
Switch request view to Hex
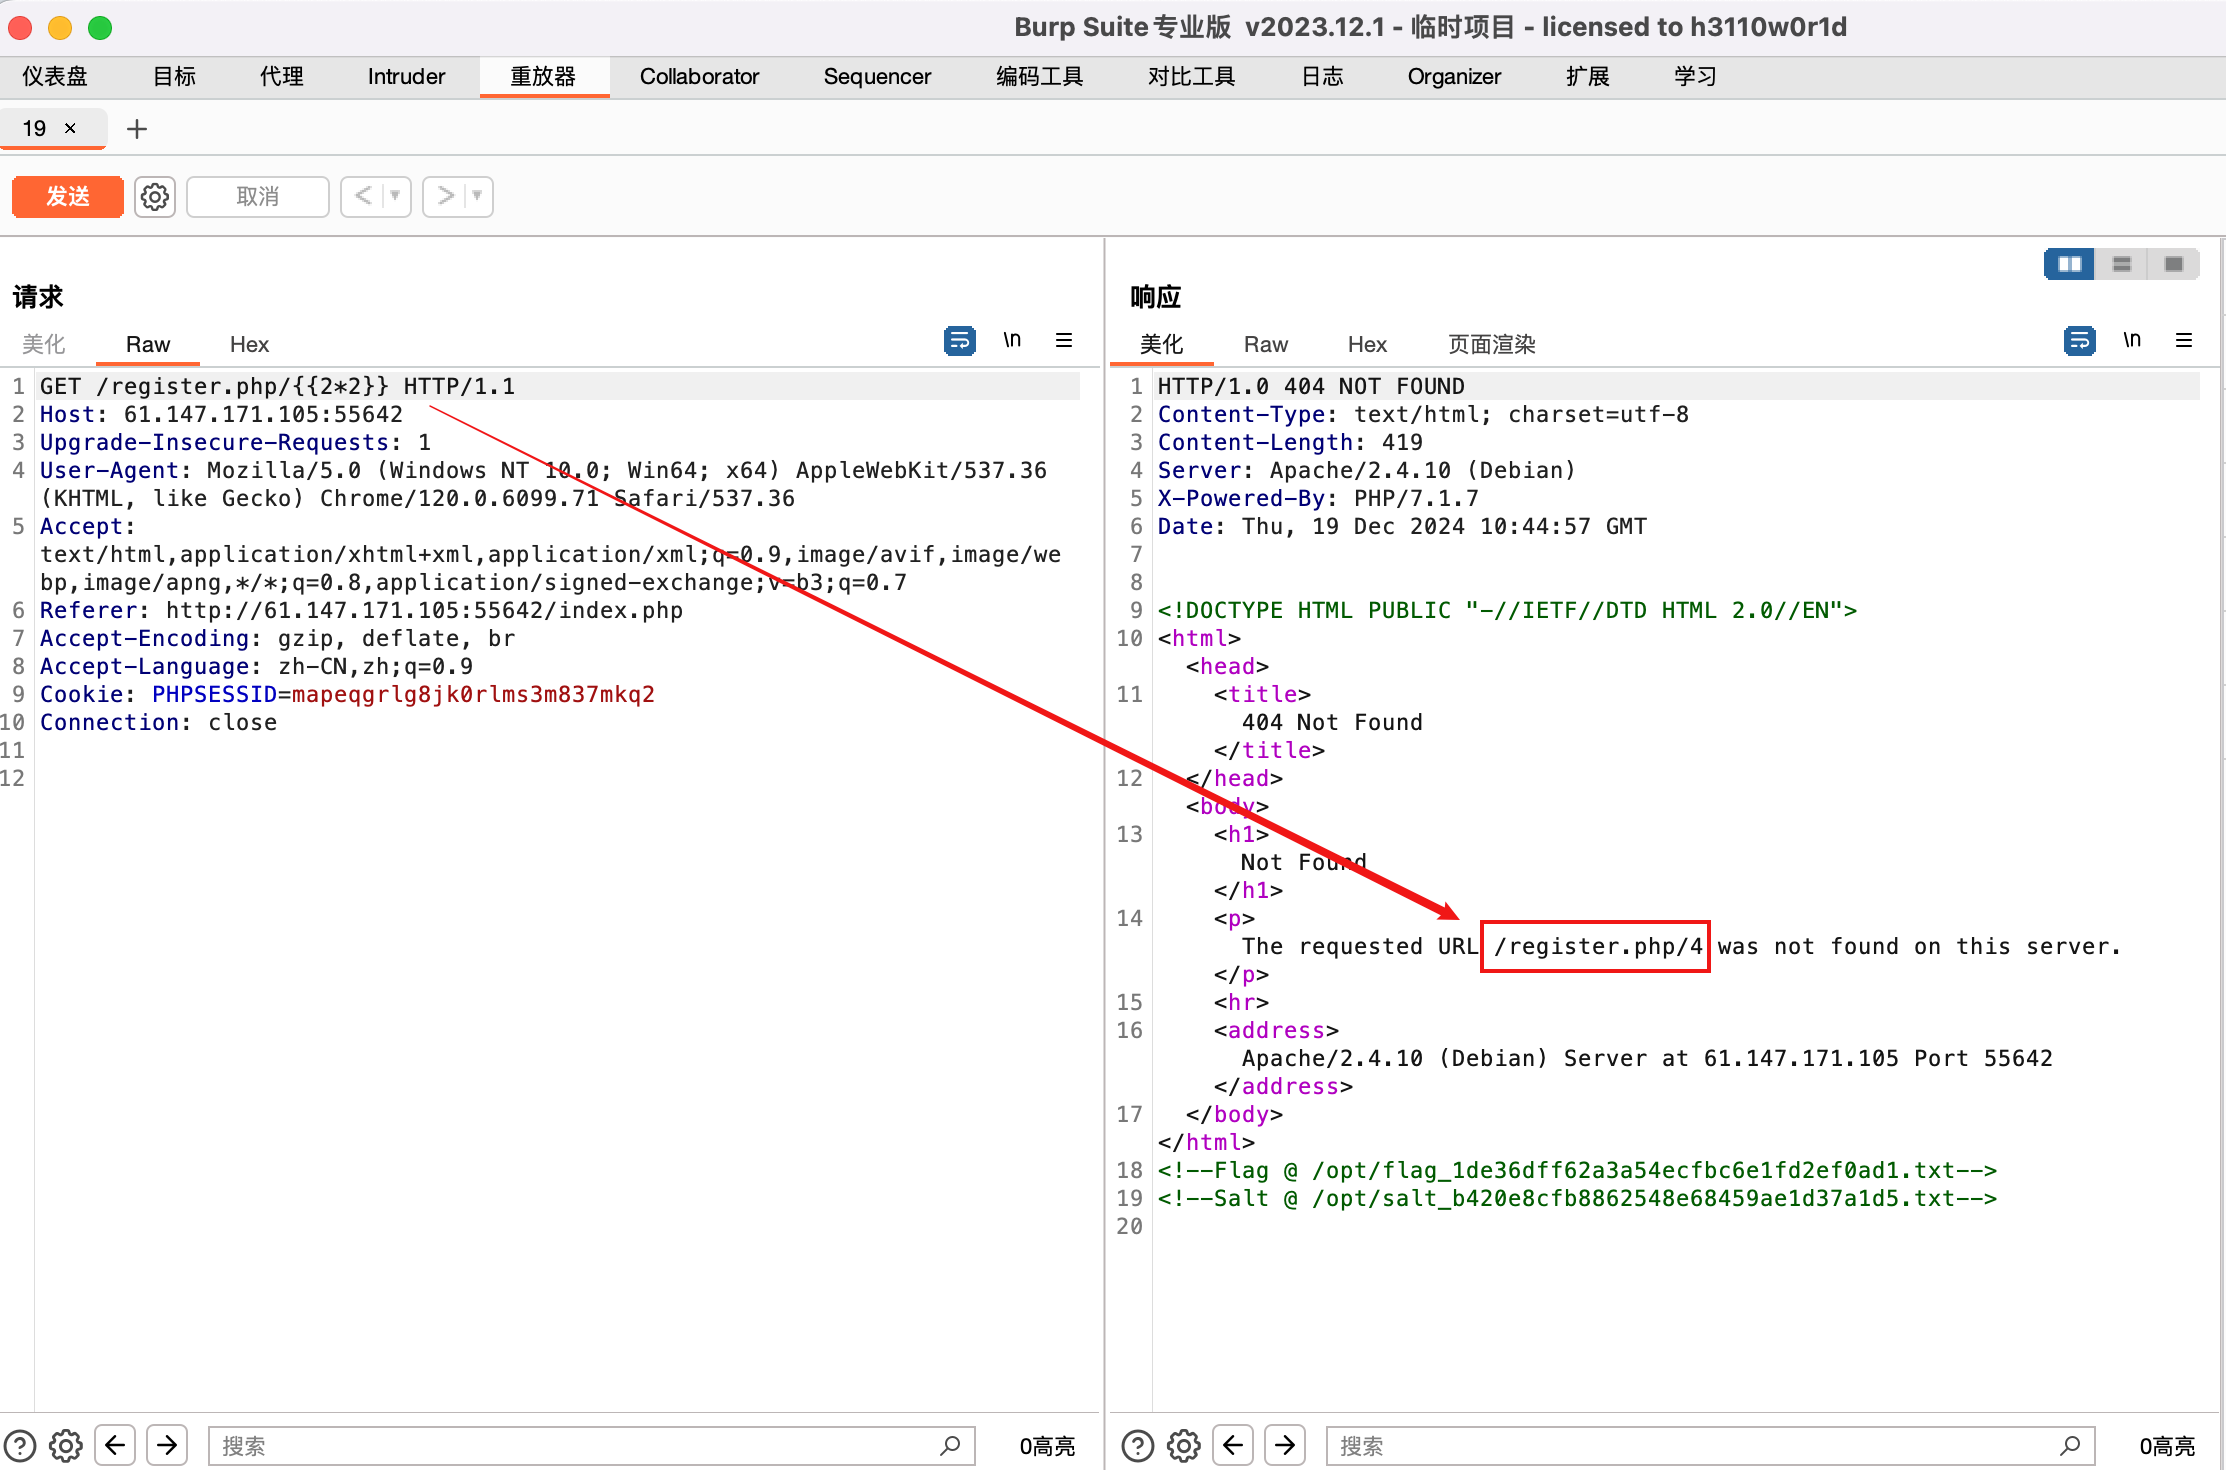click(x=249, y=344)
